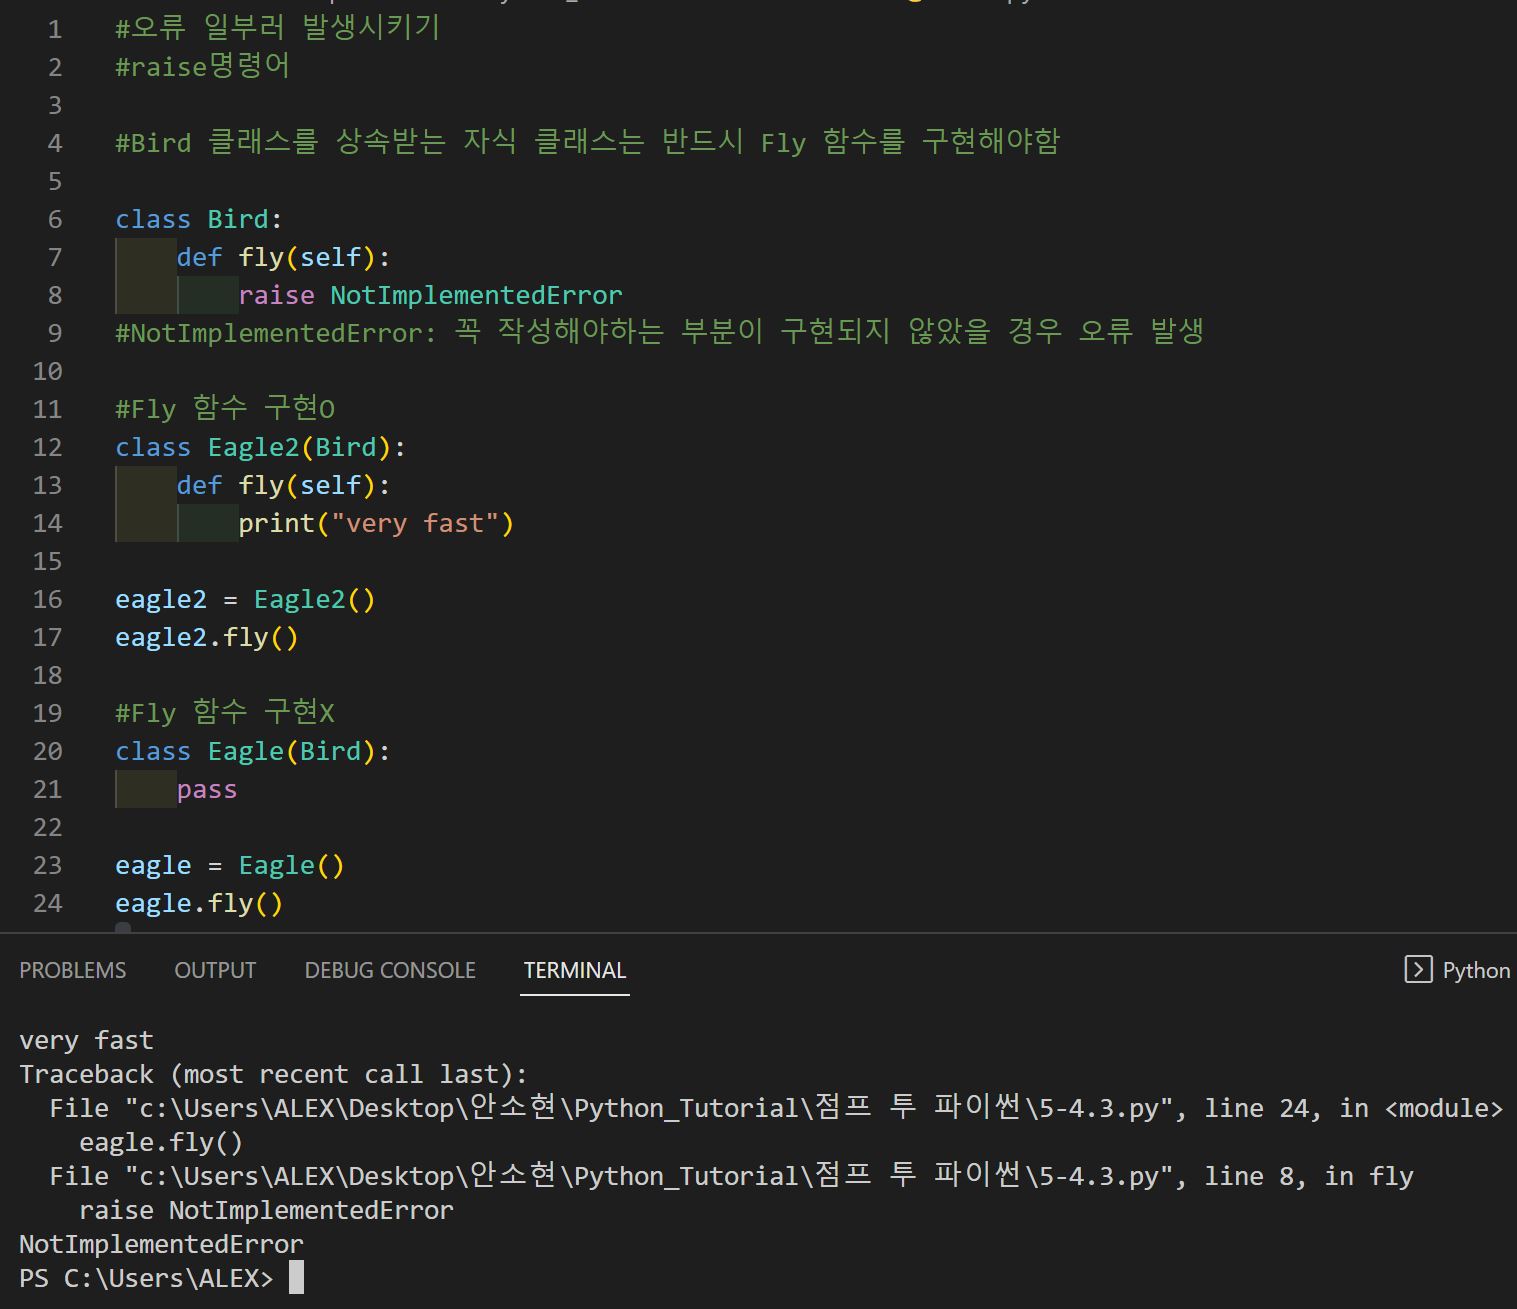Click the Python terminal label
1517x1309 pixels.
pos(1476,970)
